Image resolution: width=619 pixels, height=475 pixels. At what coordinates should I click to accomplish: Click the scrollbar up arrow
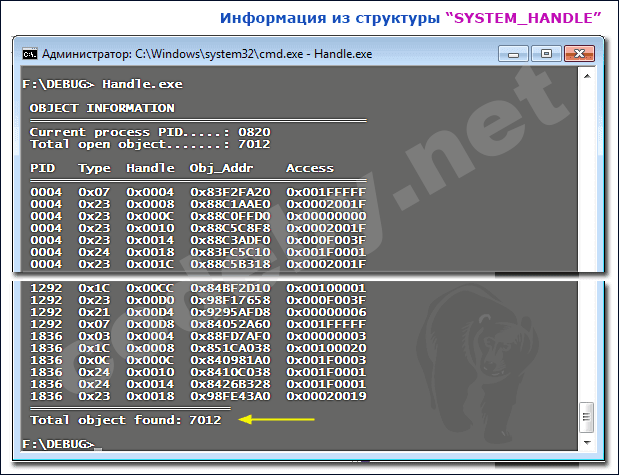[587, 76]
